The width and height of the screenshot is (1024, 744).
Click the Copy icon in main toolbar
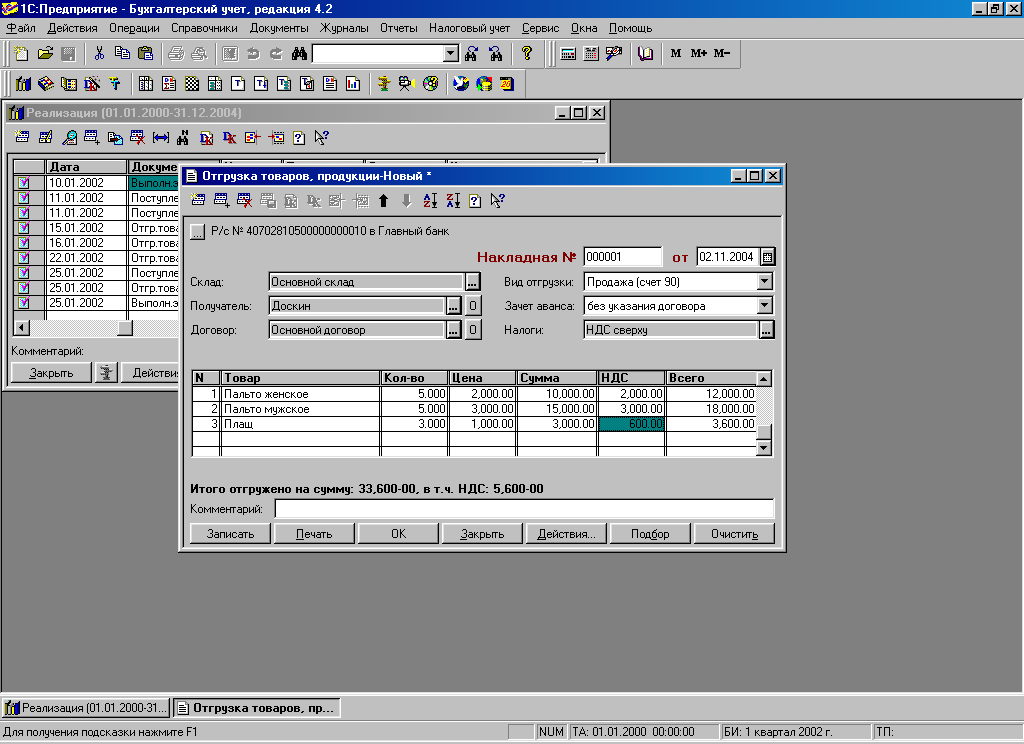[122, 54]
